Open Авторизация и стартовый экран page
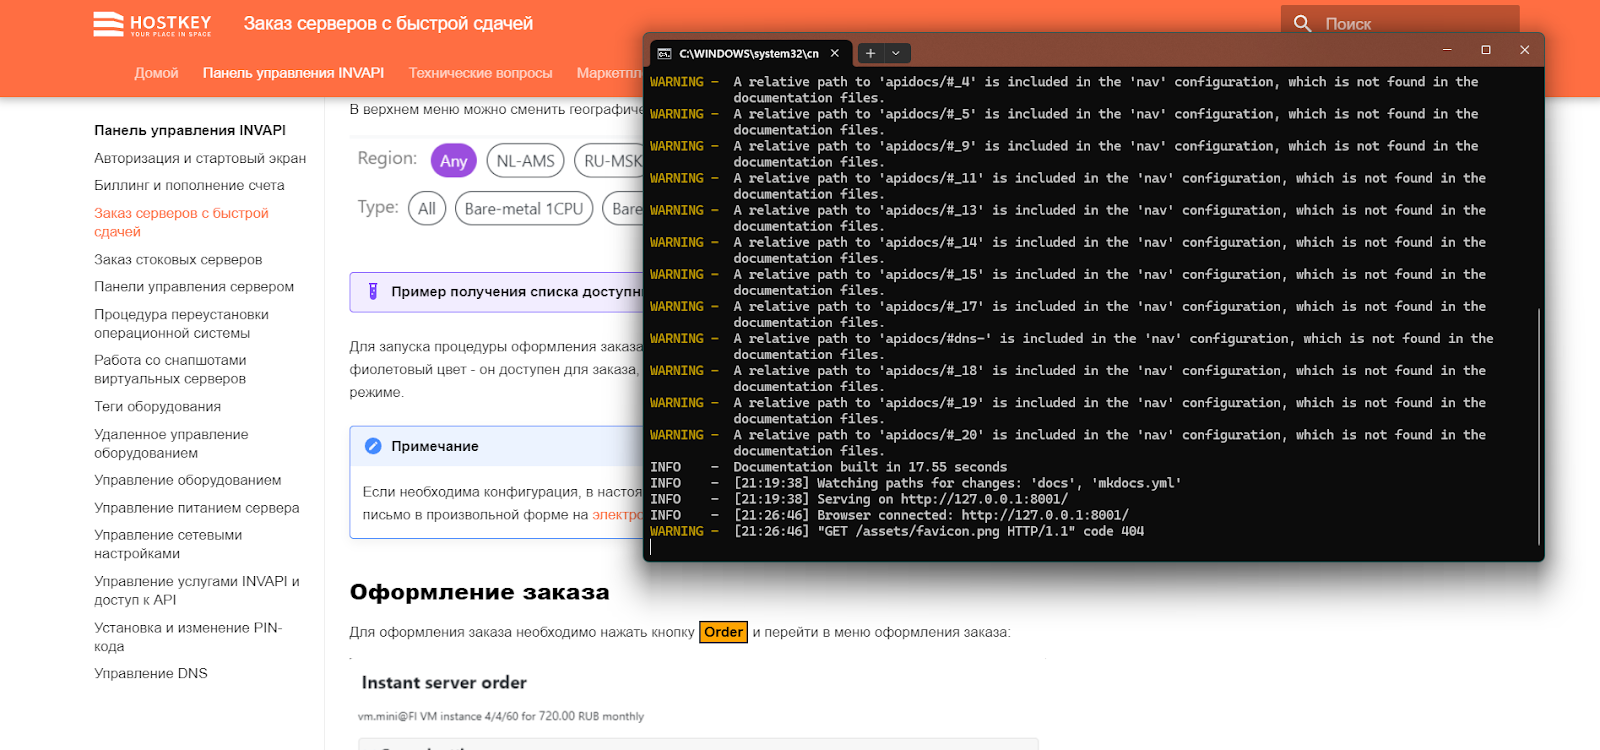 pyautogui.click(x=200, y=158)
